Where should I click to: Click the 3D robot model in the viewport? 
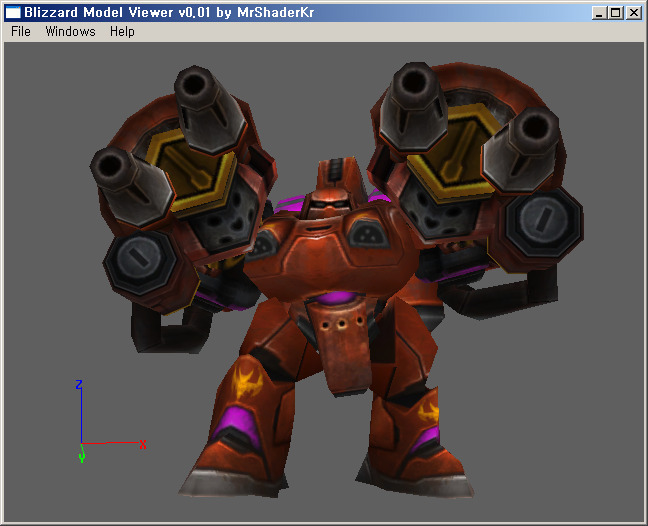click(x=336, y=278)
